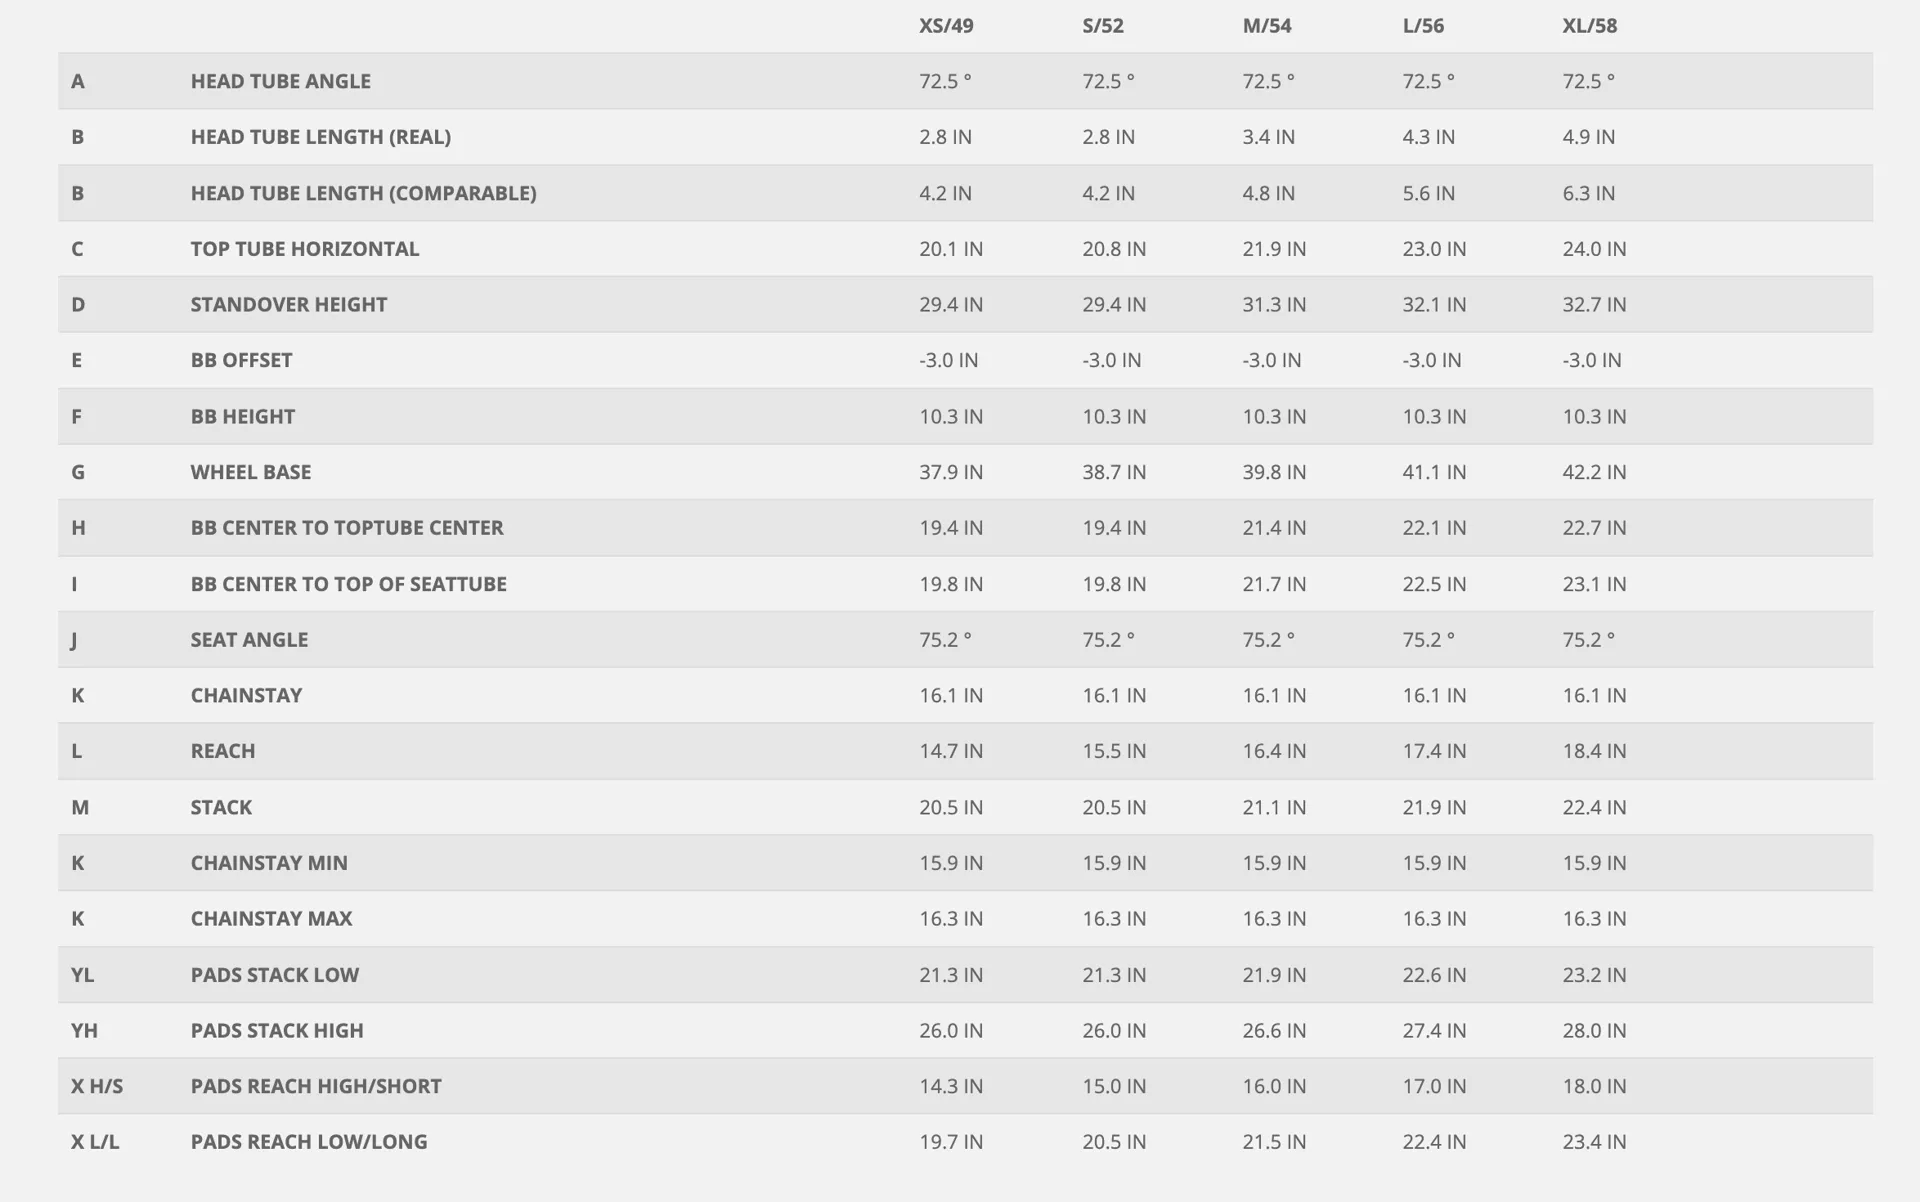Click the STANDOVER HEIGHT row label
Viewport: 1920px width, 1202px height.
pyautogui.click(x=289, y=305)
